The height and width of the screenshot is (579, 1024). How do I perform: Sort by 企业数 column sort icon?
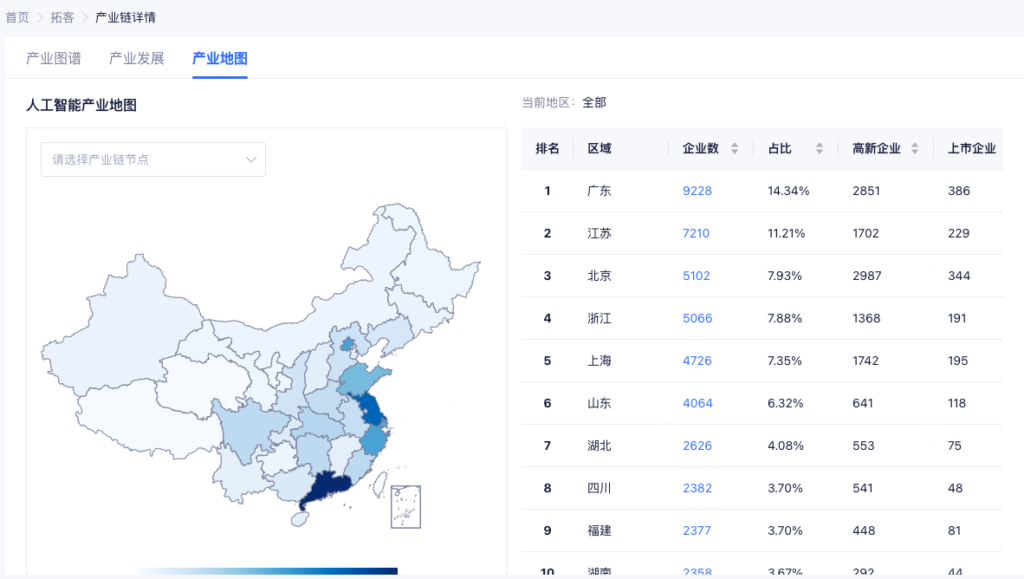[x=734, y=149]
